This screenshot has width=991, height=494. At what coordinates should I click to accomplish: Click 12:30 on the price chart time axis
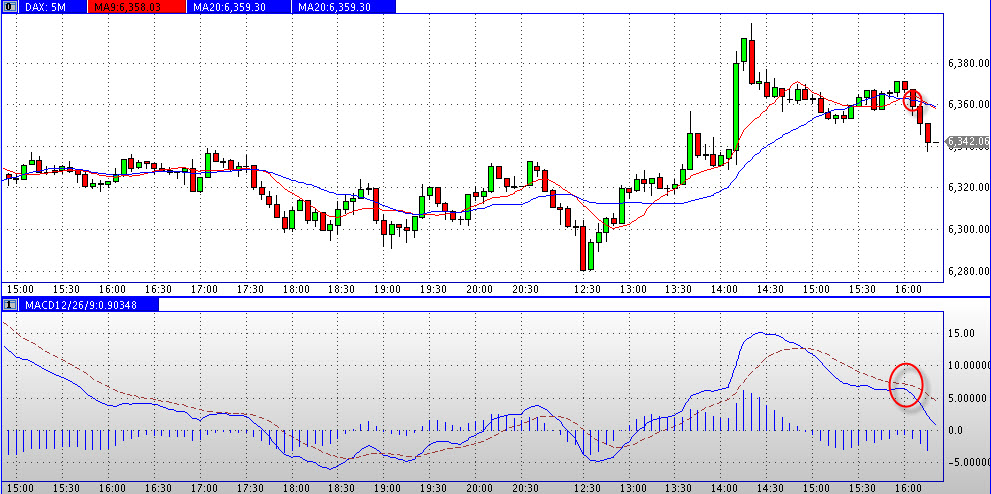tap(587, 289)
